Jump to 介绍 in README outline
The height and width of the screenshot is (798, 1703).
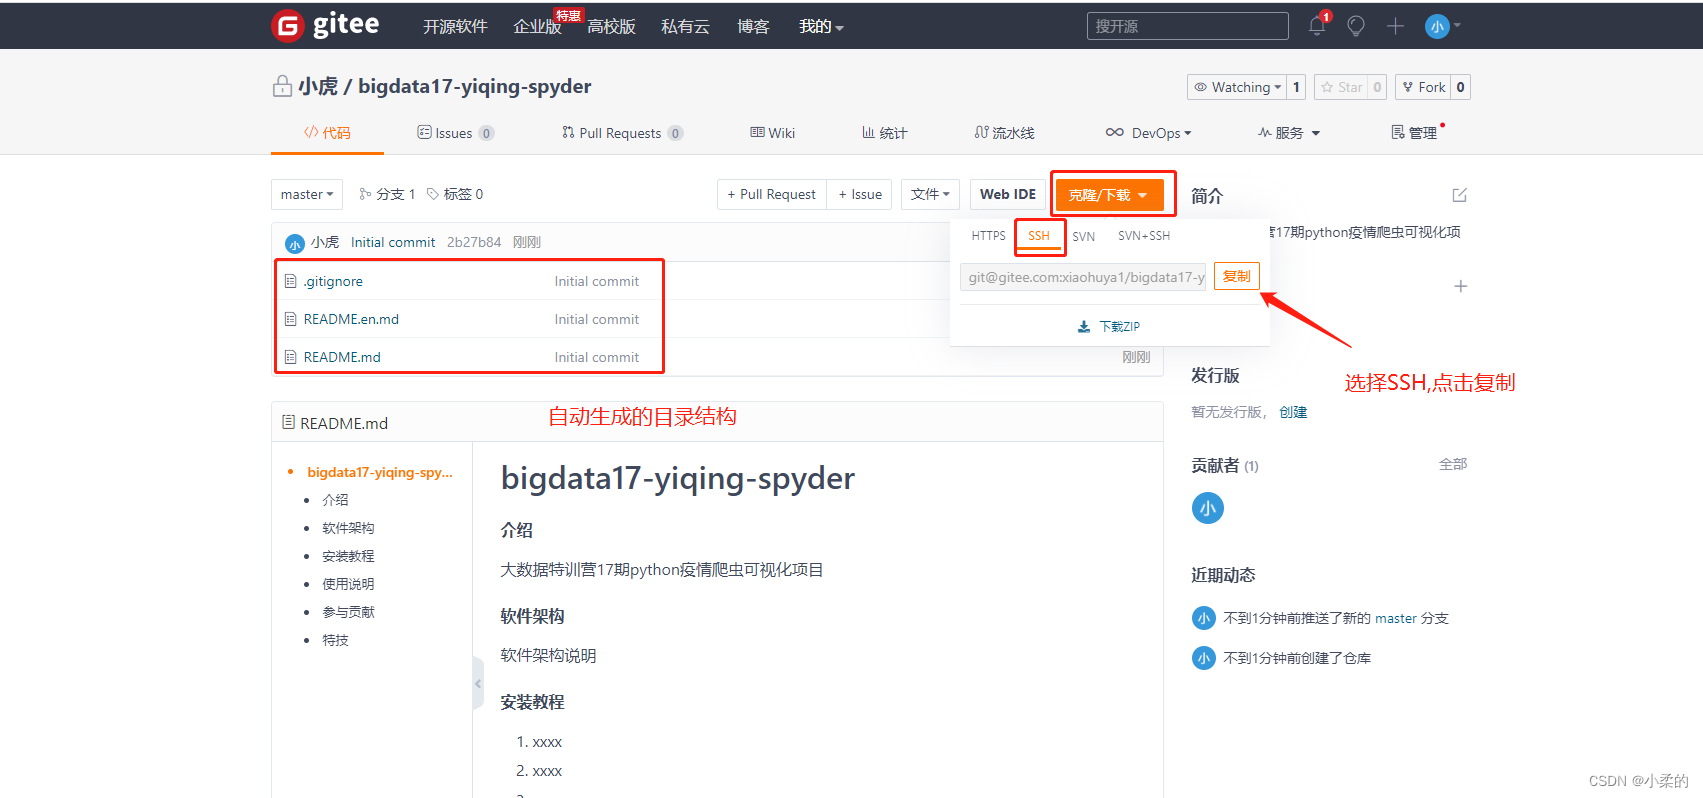(335, 500)
